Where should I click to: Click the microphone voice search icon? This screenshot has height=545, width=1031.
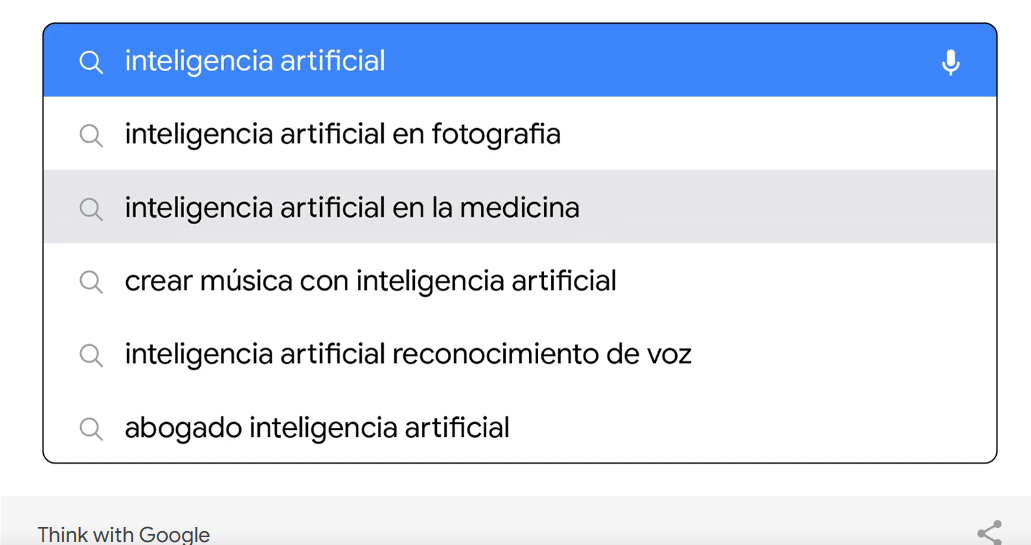point(950,62)
